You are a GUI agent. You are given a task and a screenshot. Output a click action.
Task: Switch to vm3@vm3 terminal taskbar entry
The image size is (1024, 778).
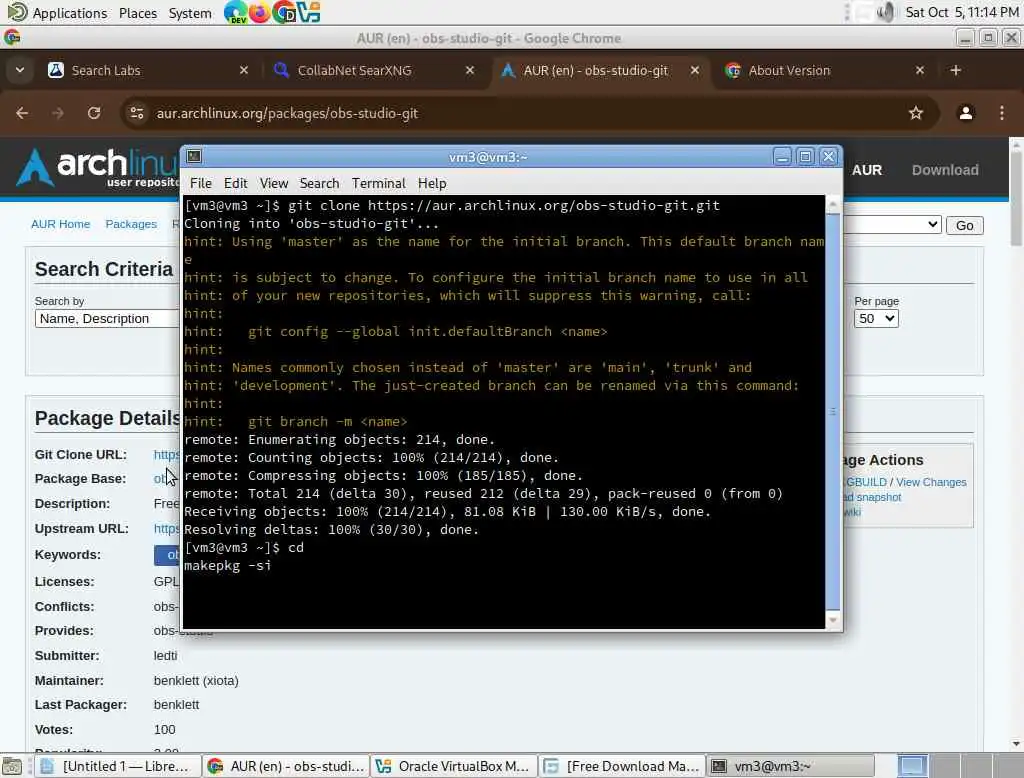pyautogui.click(x=790, y=766)
